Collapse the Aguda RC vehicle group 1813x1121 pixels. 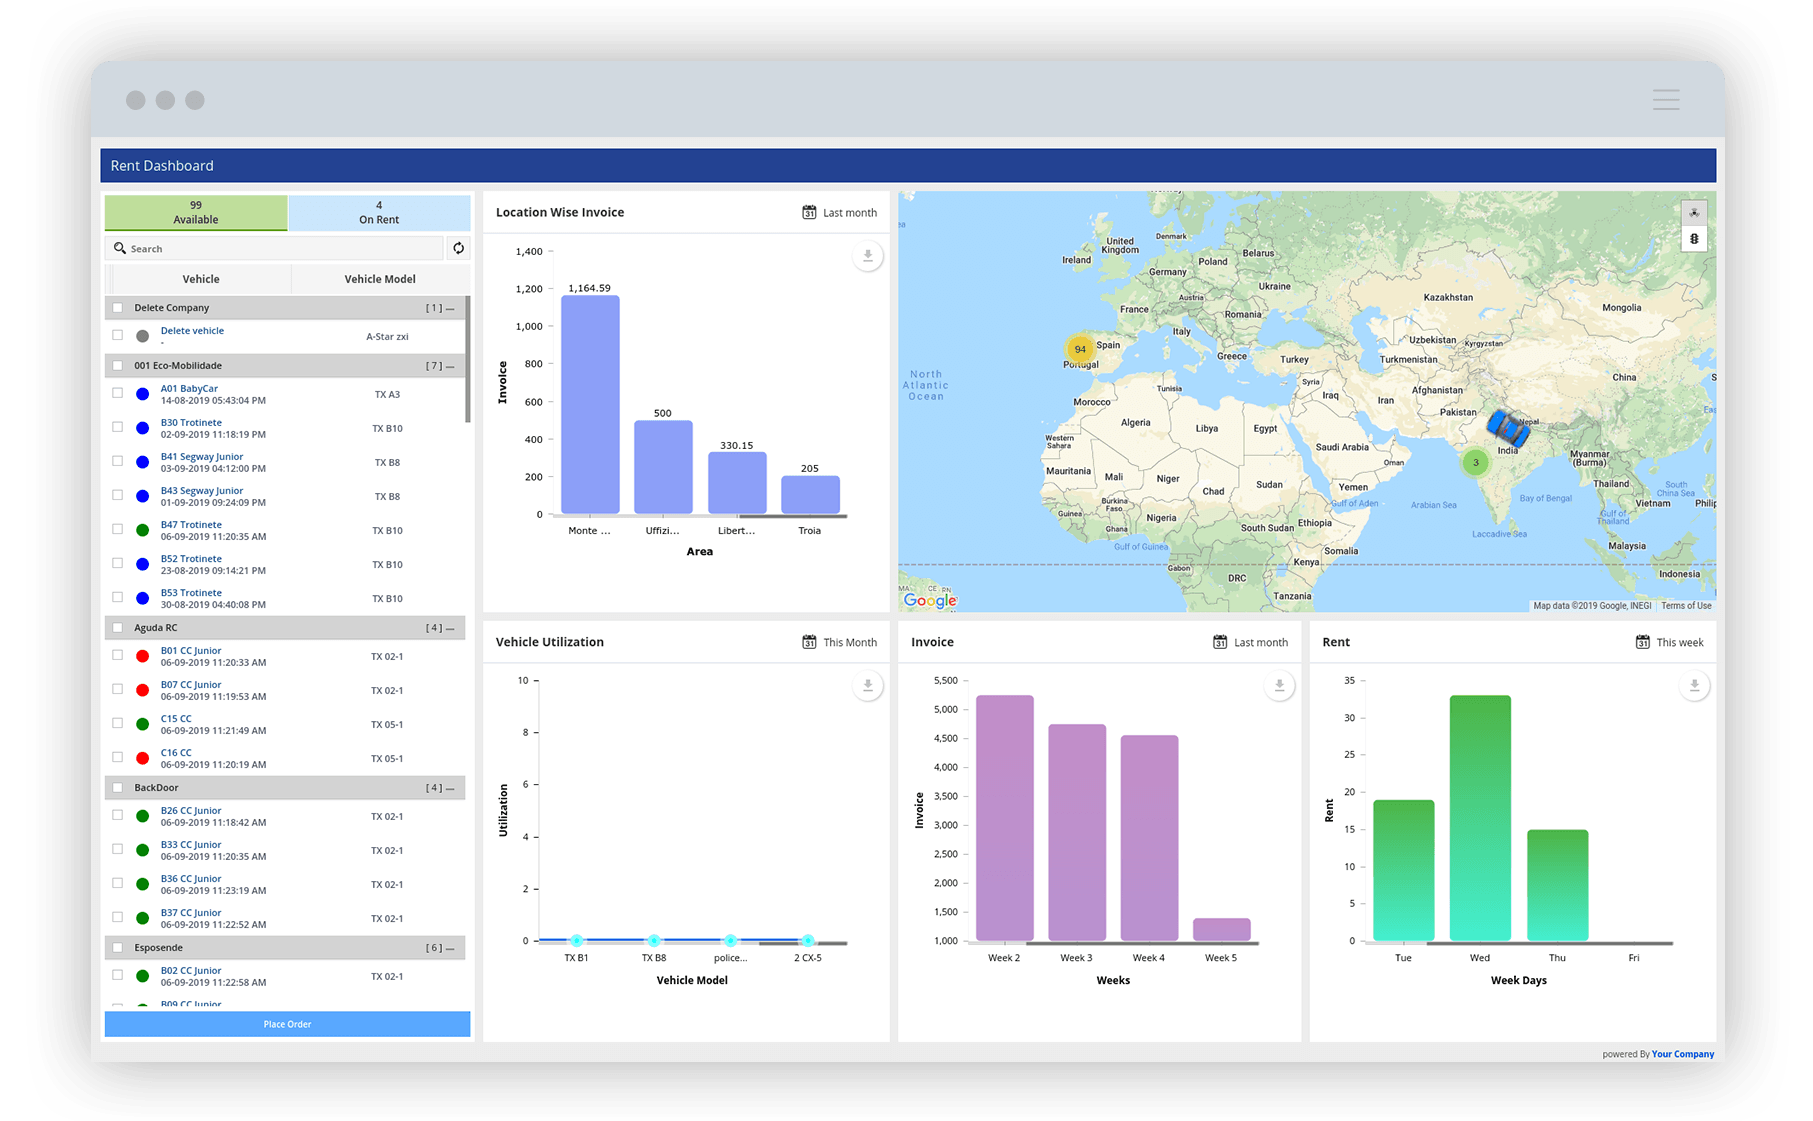452,627
